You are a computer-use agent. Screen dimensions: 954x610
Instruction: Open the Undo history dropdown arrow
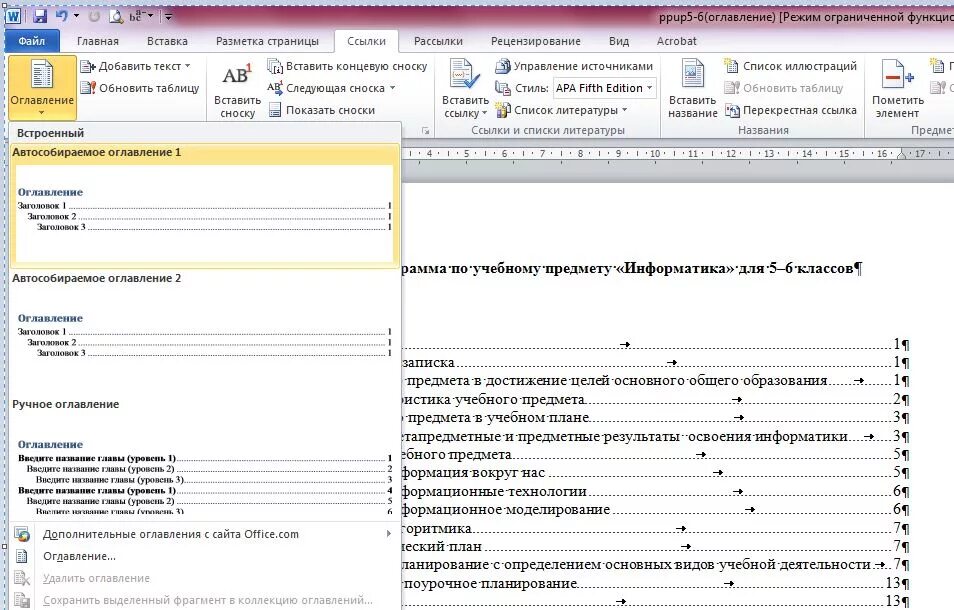tap(77, 16)
